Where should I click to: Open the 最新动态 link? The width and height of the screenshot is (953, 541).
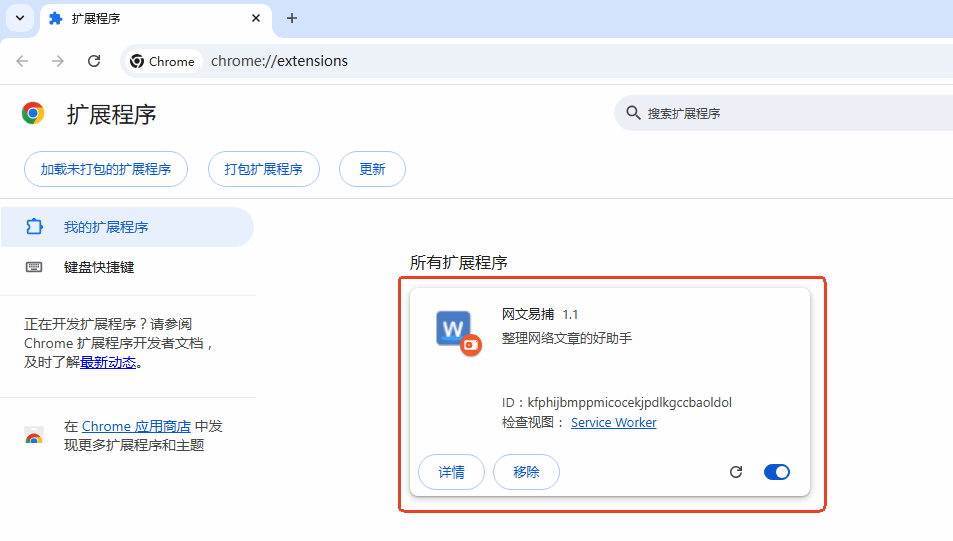(108, 362)
